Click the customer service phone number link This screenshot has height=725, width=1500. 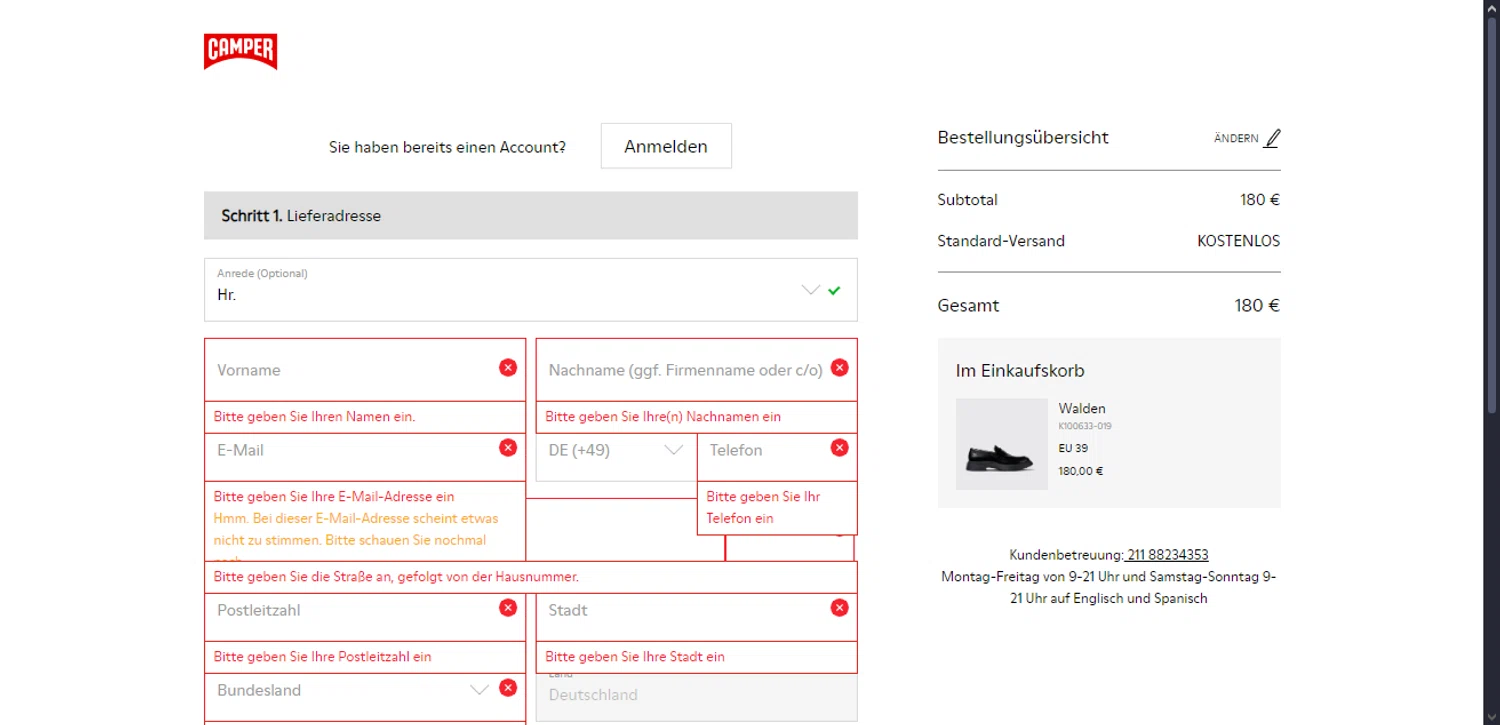(1167, 555)
